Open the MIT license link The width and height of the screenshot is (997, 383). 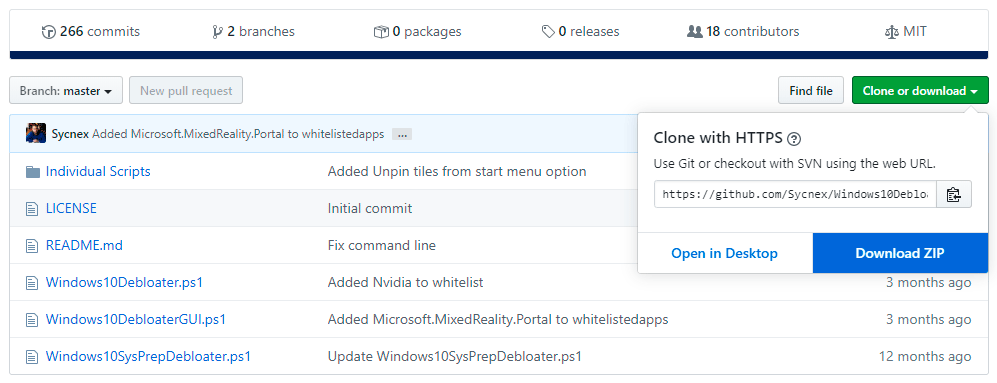905,31
